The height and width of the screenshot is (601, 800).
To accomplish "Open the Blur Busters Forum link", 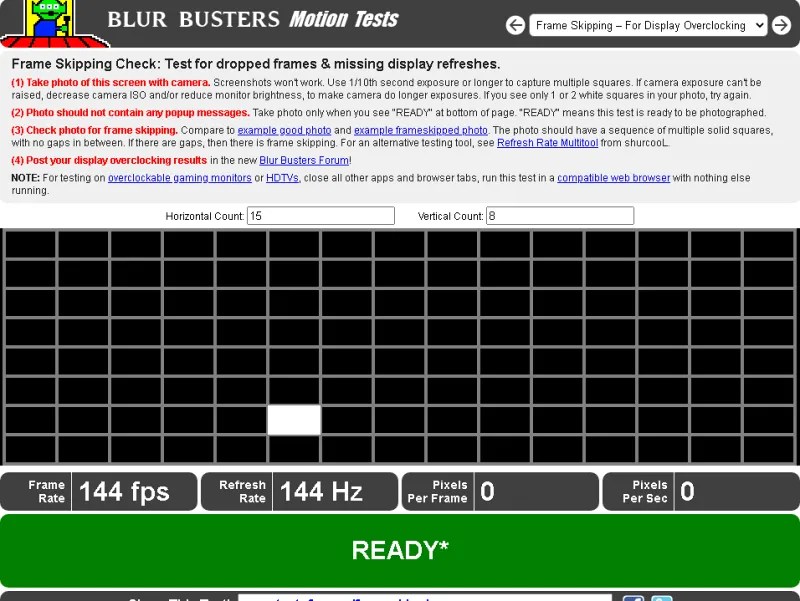I will [x=304, y=158].
